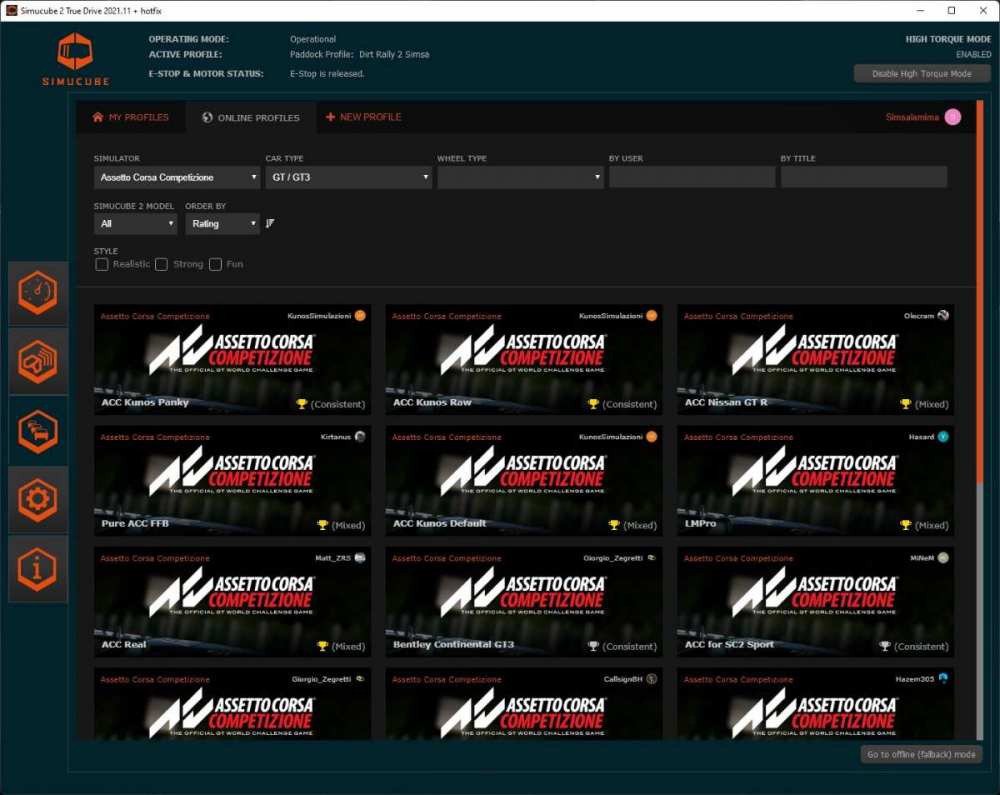Click Disable High Torque Mode button
The height and width of the screenshot is (795, 1000).
point(922,74)
